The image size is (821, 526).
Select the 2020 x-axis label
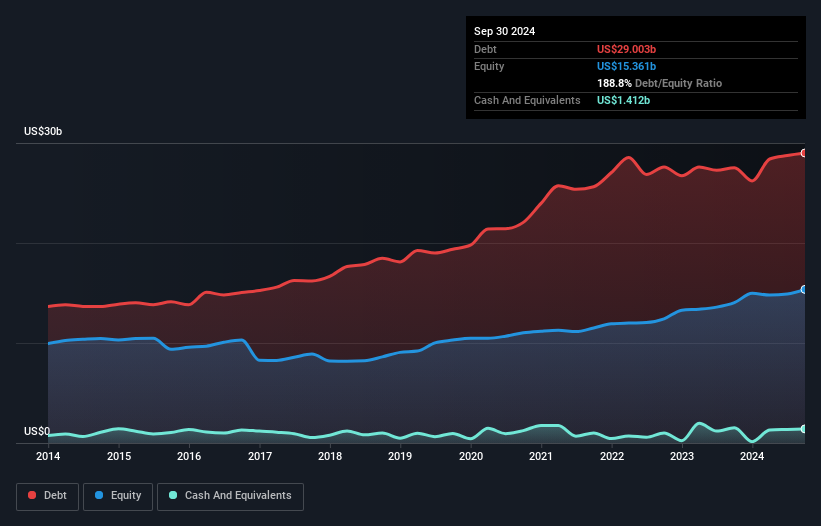pos(471,456)
